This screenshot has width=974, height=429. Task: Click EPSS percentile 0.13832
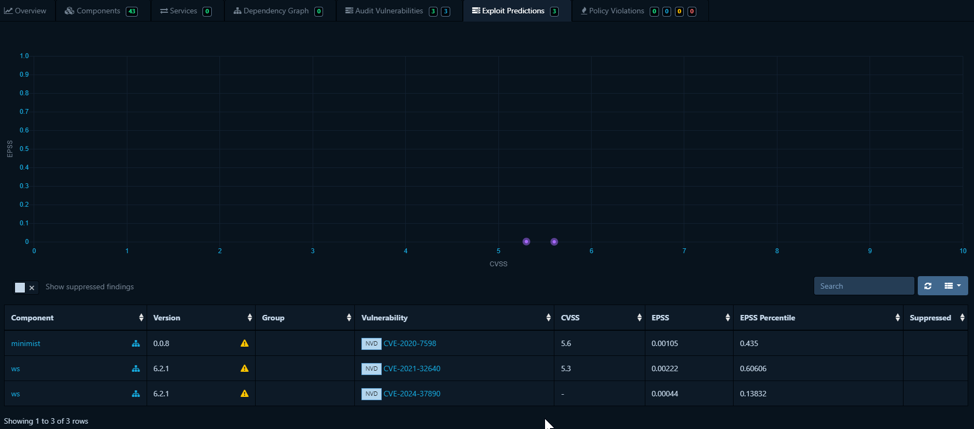[x=752, y=394]
